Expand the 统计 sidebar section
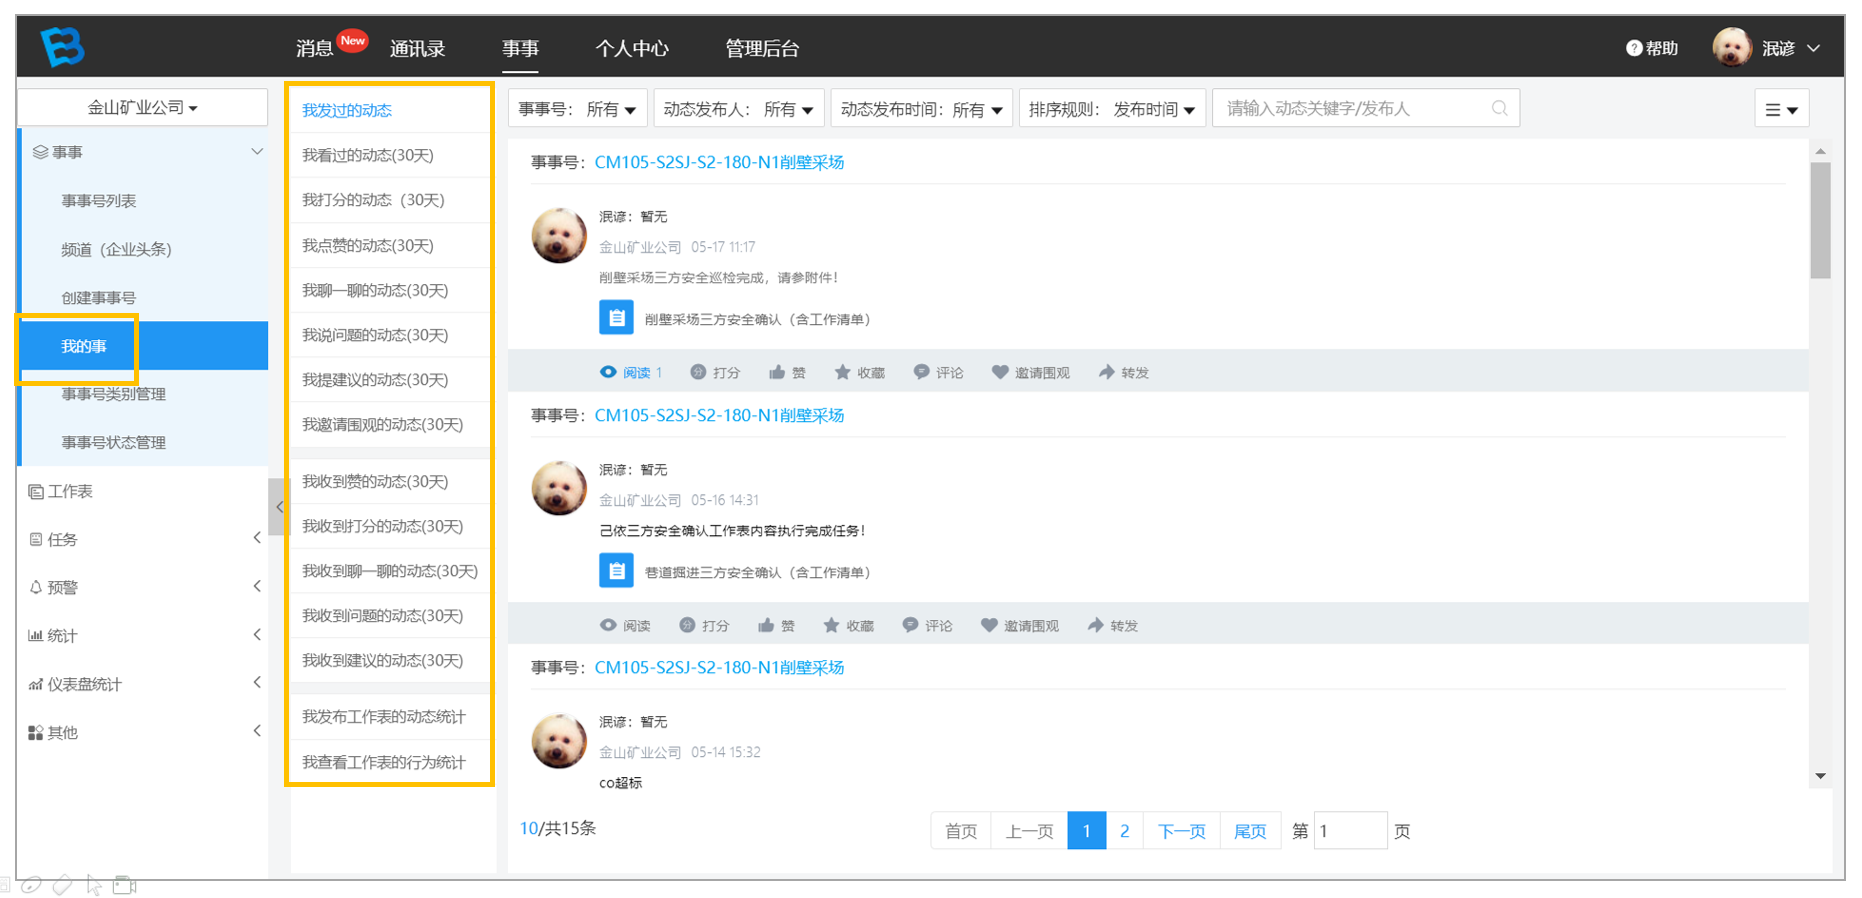Screen dimensions: 1862x898 point(143,635)
